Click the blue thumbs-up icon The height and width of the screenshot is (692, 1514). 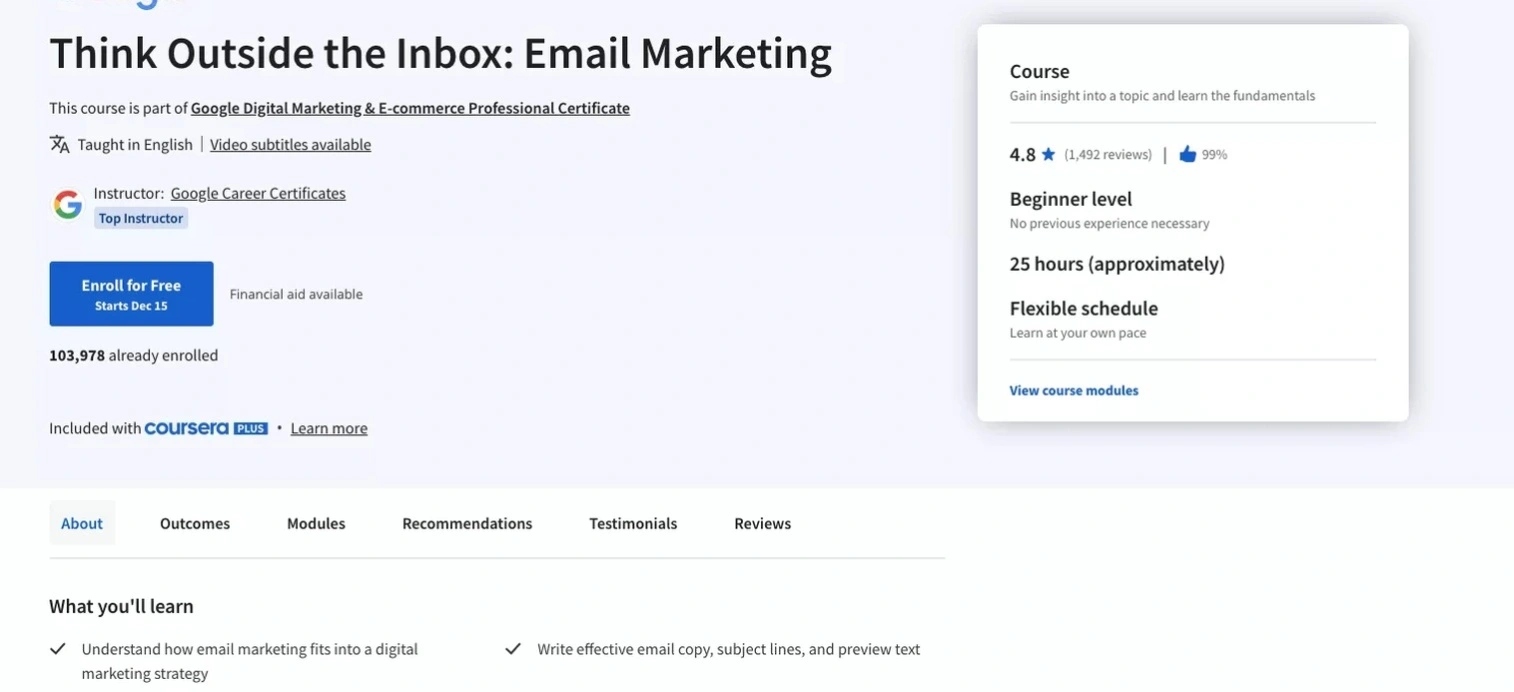pos(1187,154)
